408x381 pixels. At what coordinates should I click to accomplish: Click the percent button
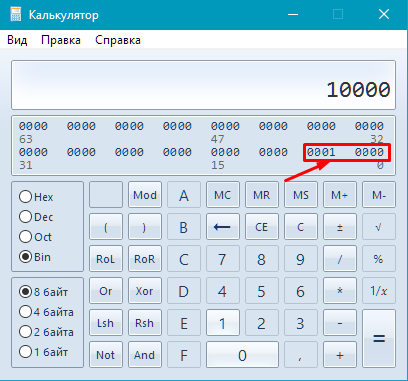click(379, 259)
